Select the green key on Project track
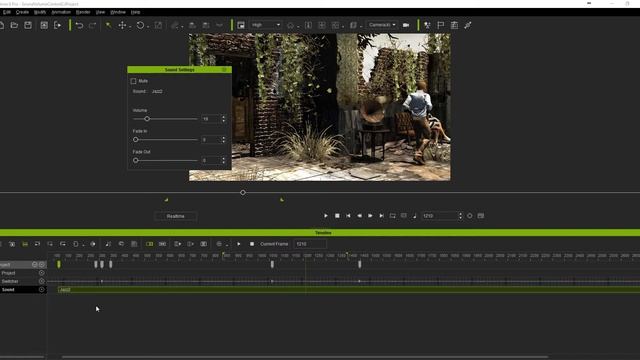This screenshot has height=360, width=640. pos(59,264)
